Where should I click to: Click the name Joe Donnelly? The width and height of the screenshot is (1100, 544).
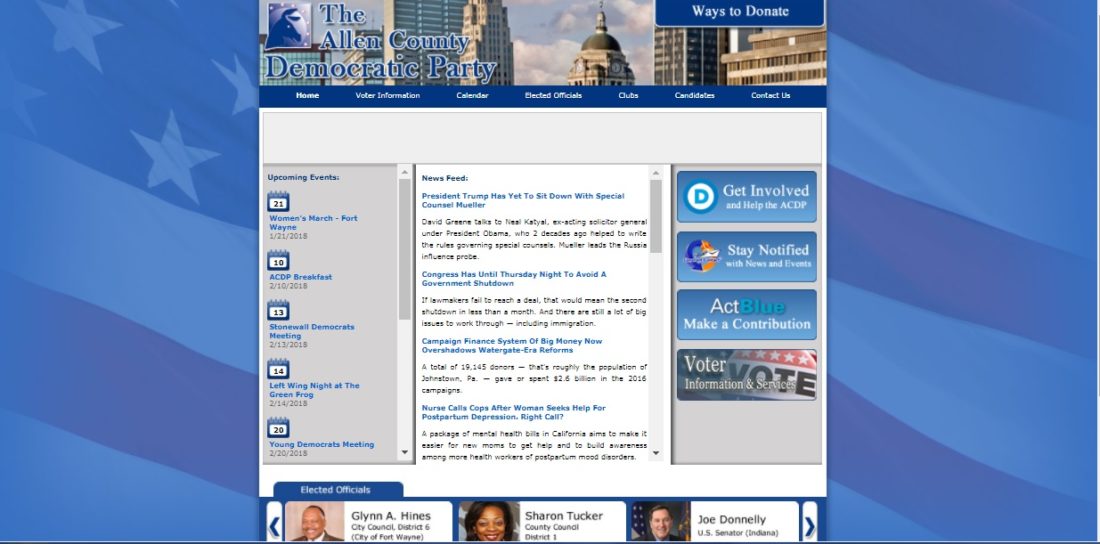pyautogui.click(x=732, y=520)
